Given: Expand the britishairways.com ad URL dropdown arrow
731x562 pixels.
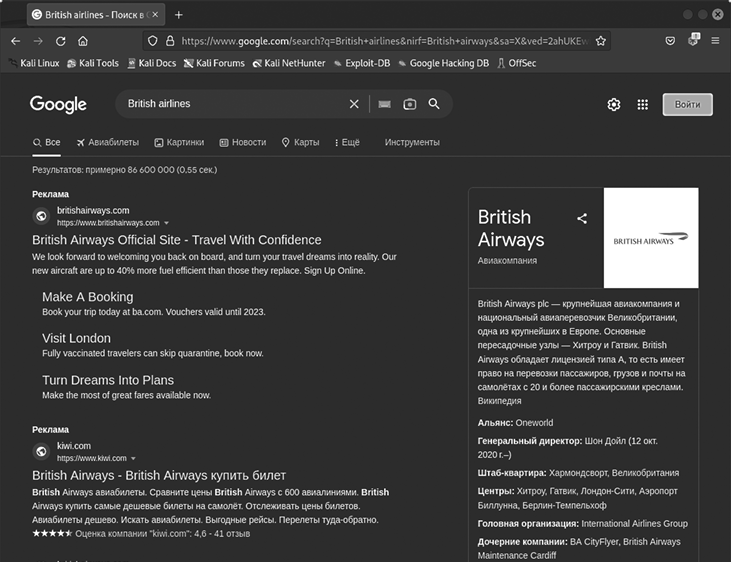Looking at the screenshot, I should (166, 223).
